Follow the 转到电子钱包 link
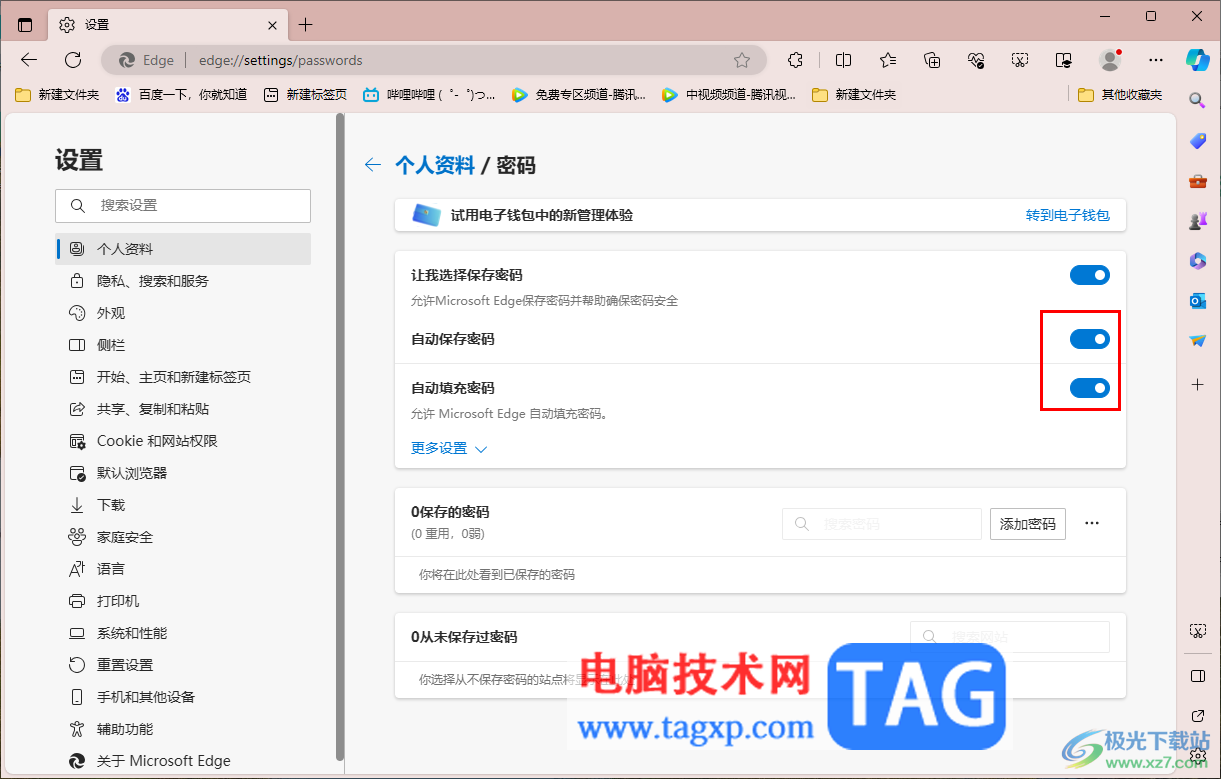 [x=1067, y=214]
